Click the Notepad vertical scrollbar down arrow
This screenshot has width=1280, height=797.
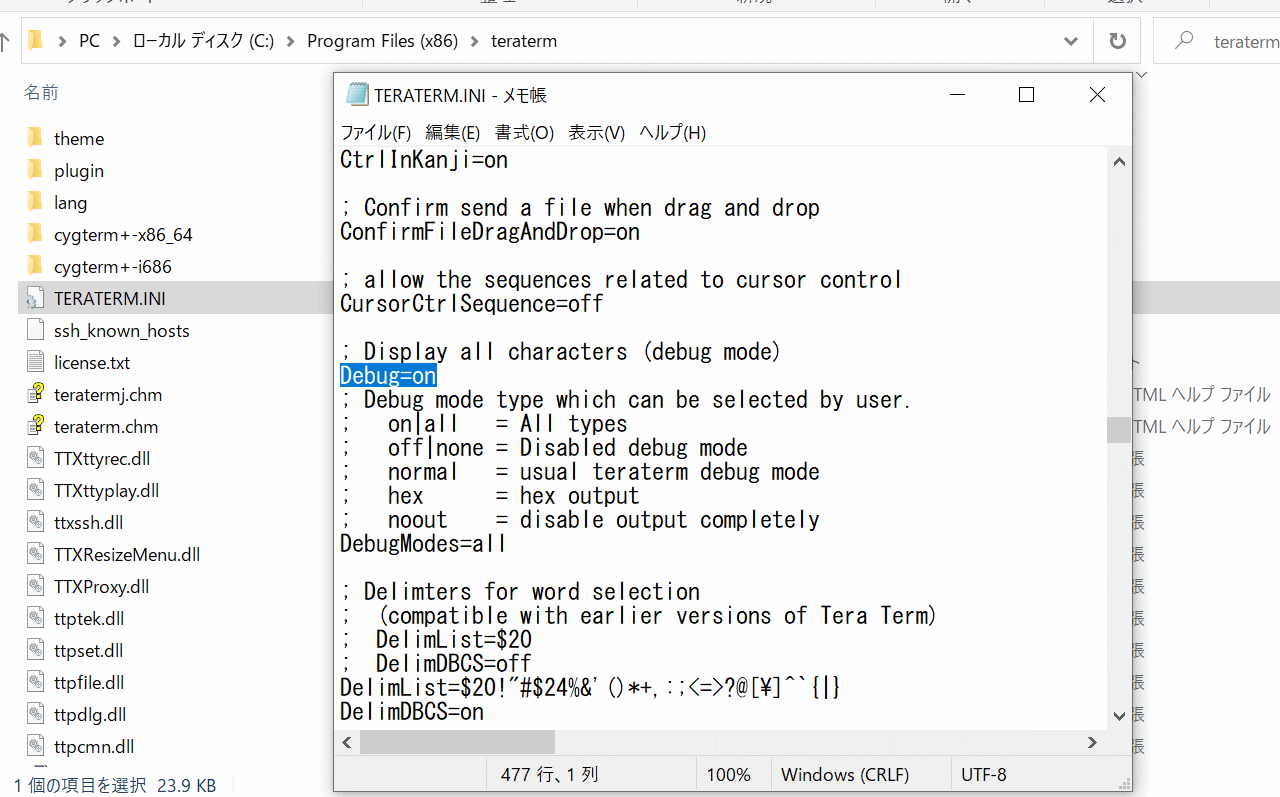point(1119,716)
